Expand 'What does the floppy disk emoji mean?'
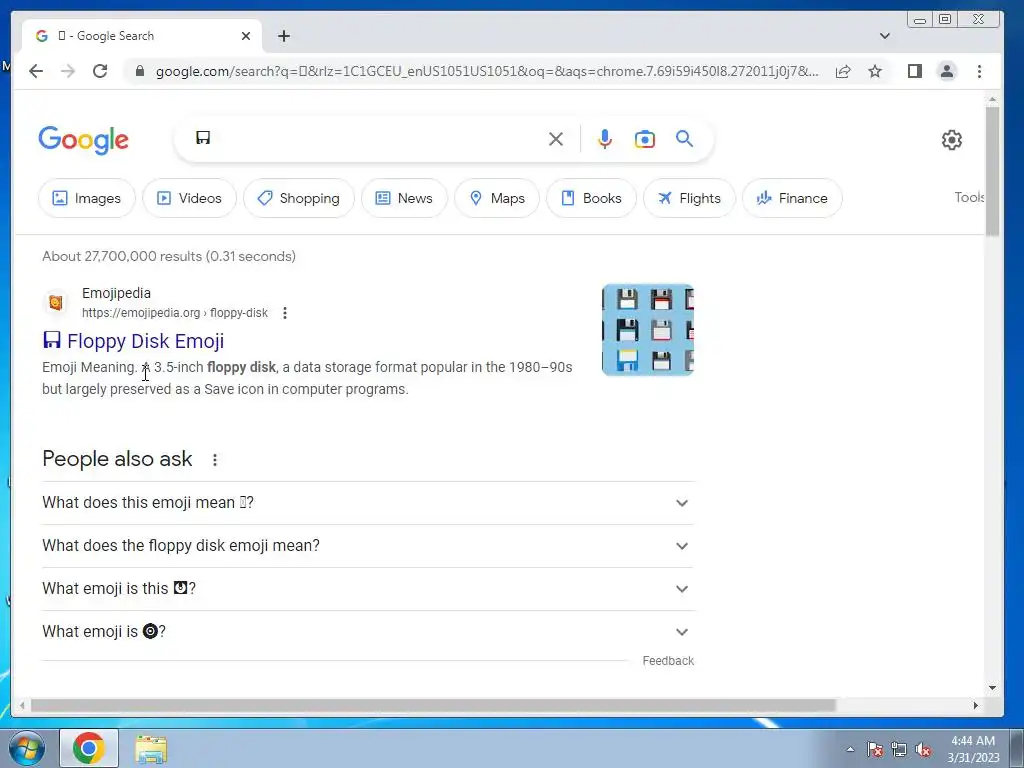Image resolution: width=1024 pixels, height=768 pixels. [x=368, y=546]
